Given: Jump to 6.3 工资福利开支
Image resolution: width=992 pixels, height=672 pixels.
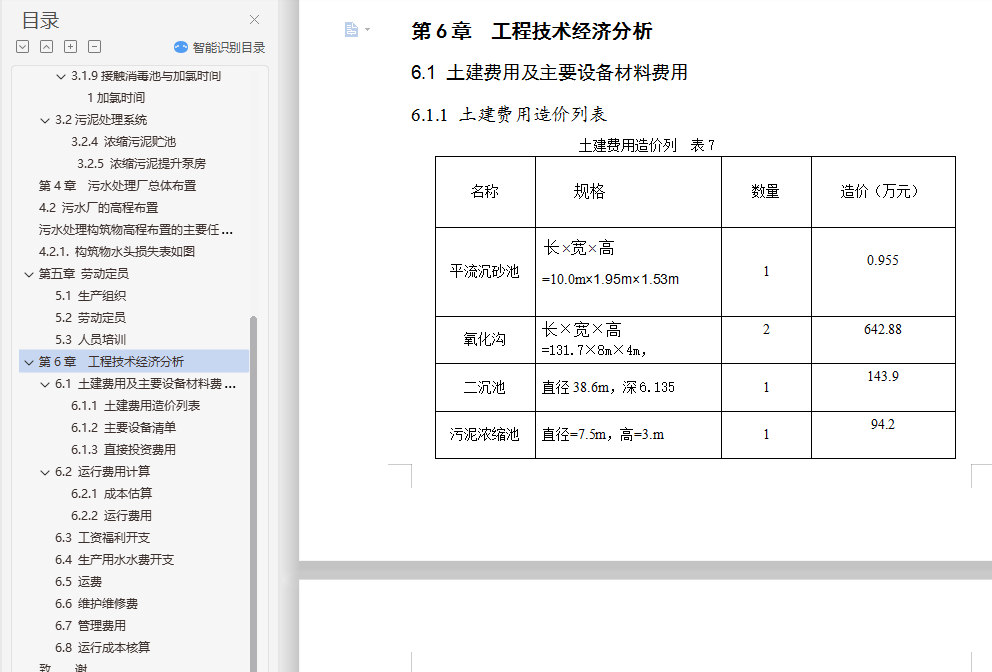Looking at the screenshot, I should (102, 538).
